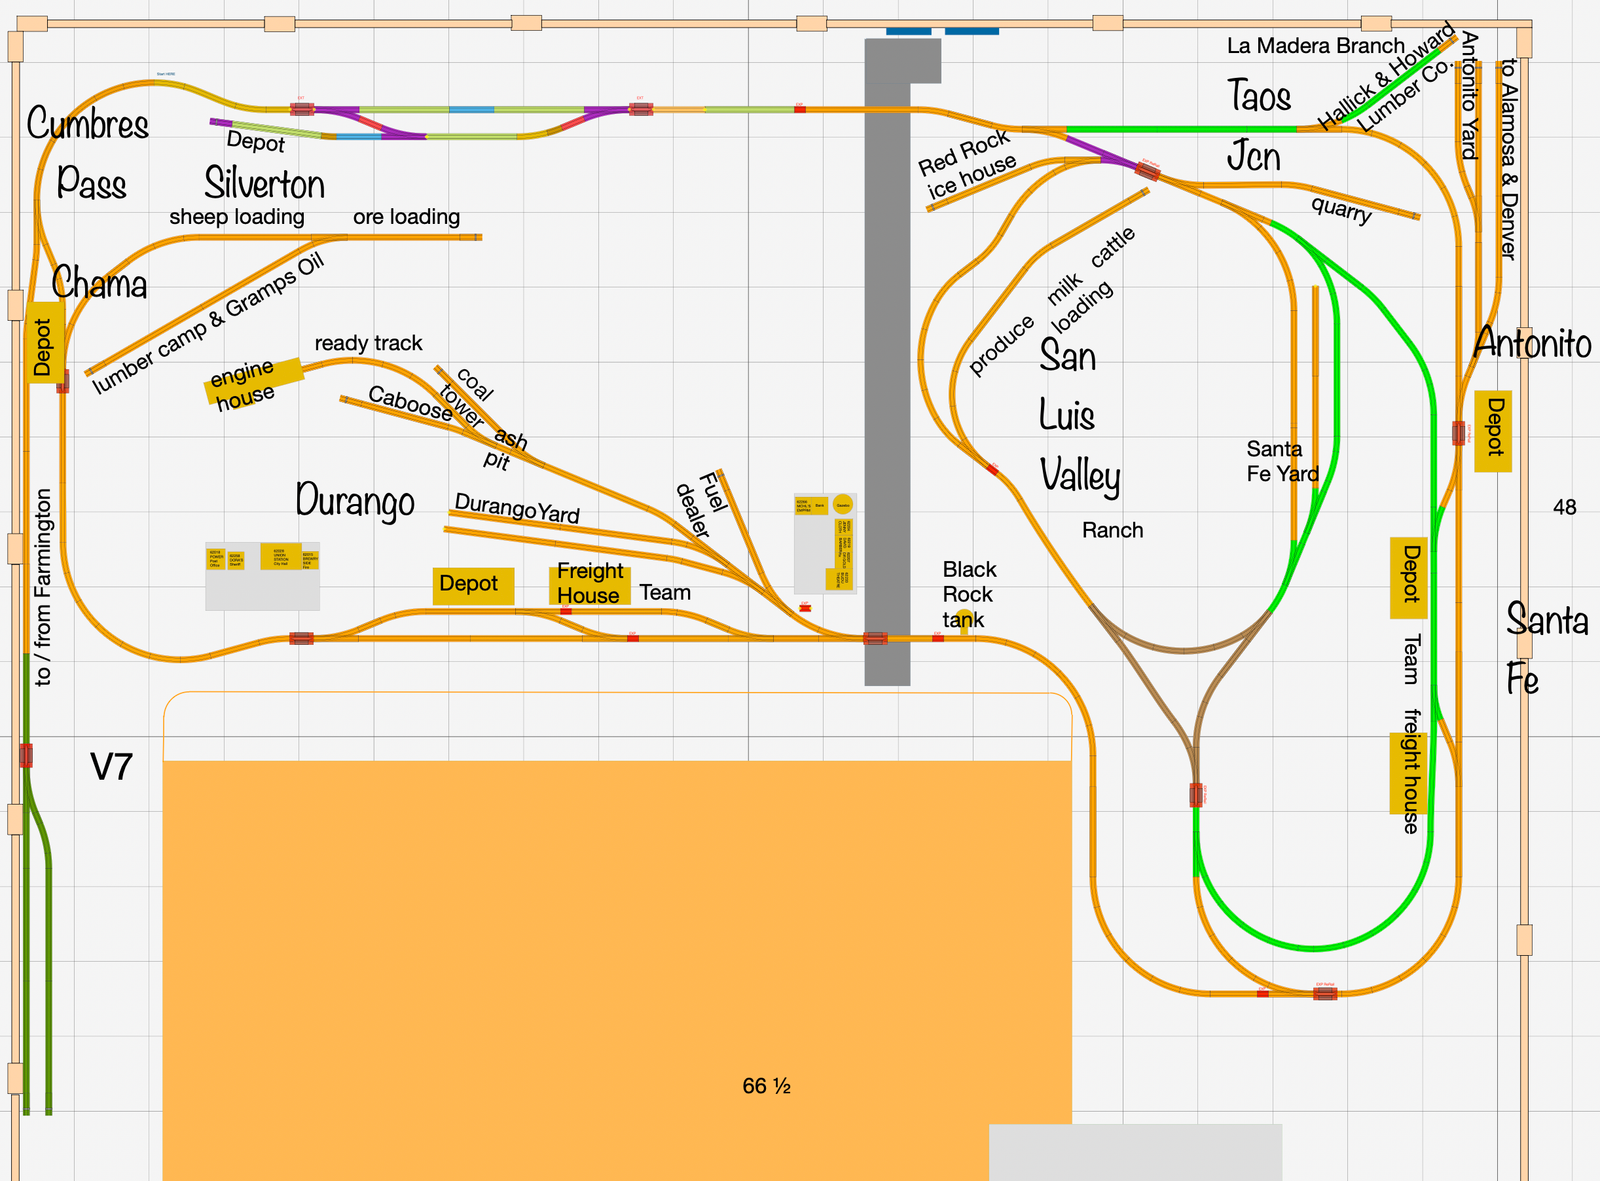Select the Silverton town name label
Viewport: 1600px width, 1181px height.
point(265,184)
